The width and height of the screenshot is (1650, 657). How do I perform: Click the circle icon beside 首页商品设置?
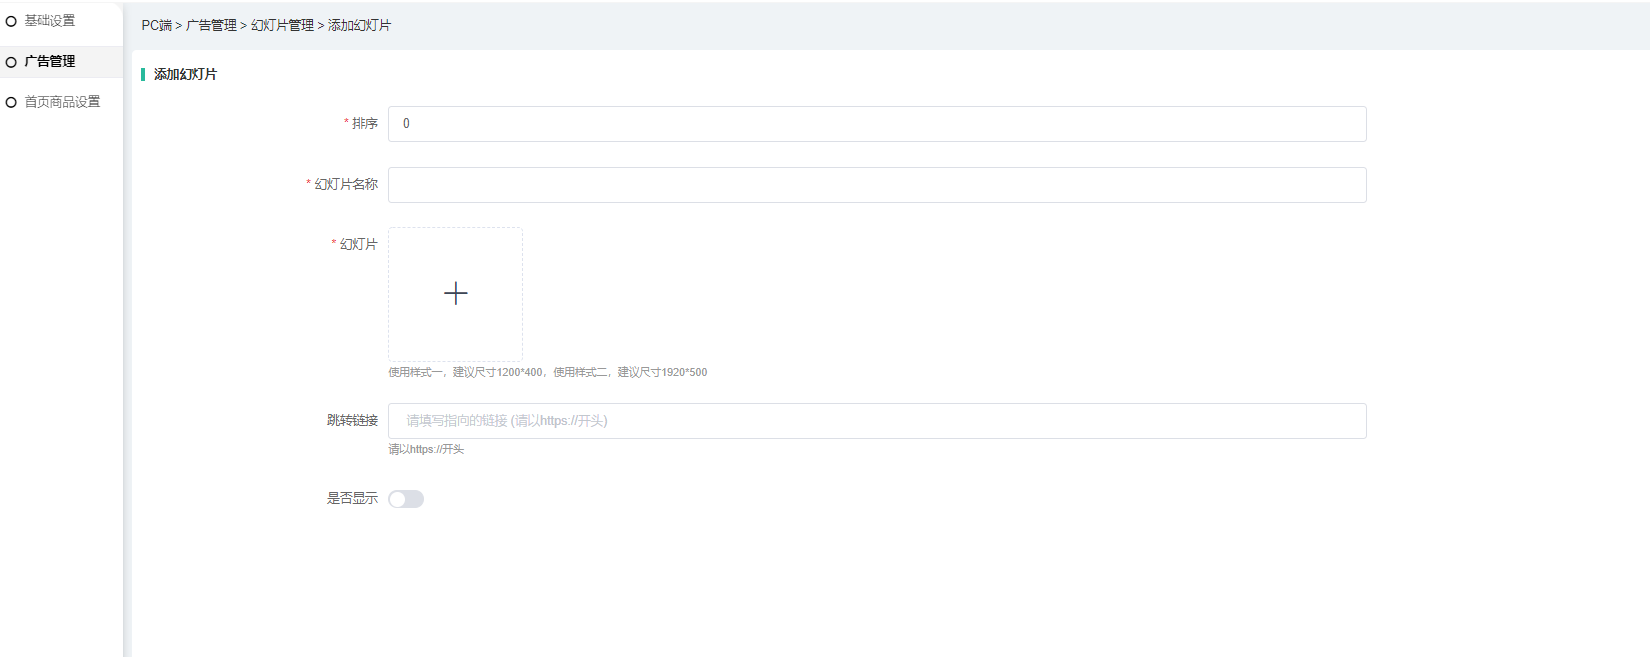[11, 102]
